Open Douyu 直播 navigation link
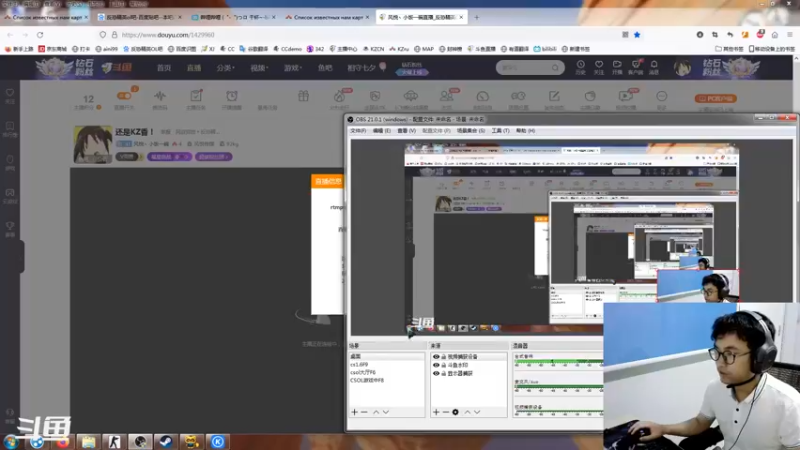The width and height of the screenshot is (800, 450). 194,68
